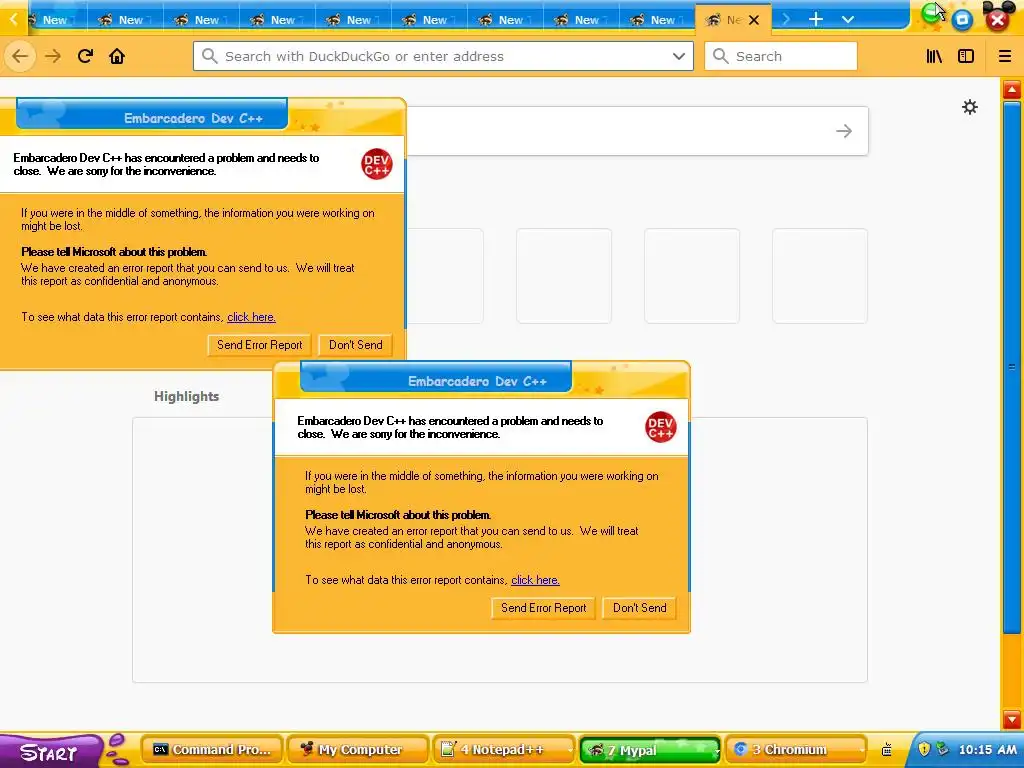Viewport: 1024px width, 768px height.
Task: Open the Library bookmarks icon
Action: pos(934,56)
